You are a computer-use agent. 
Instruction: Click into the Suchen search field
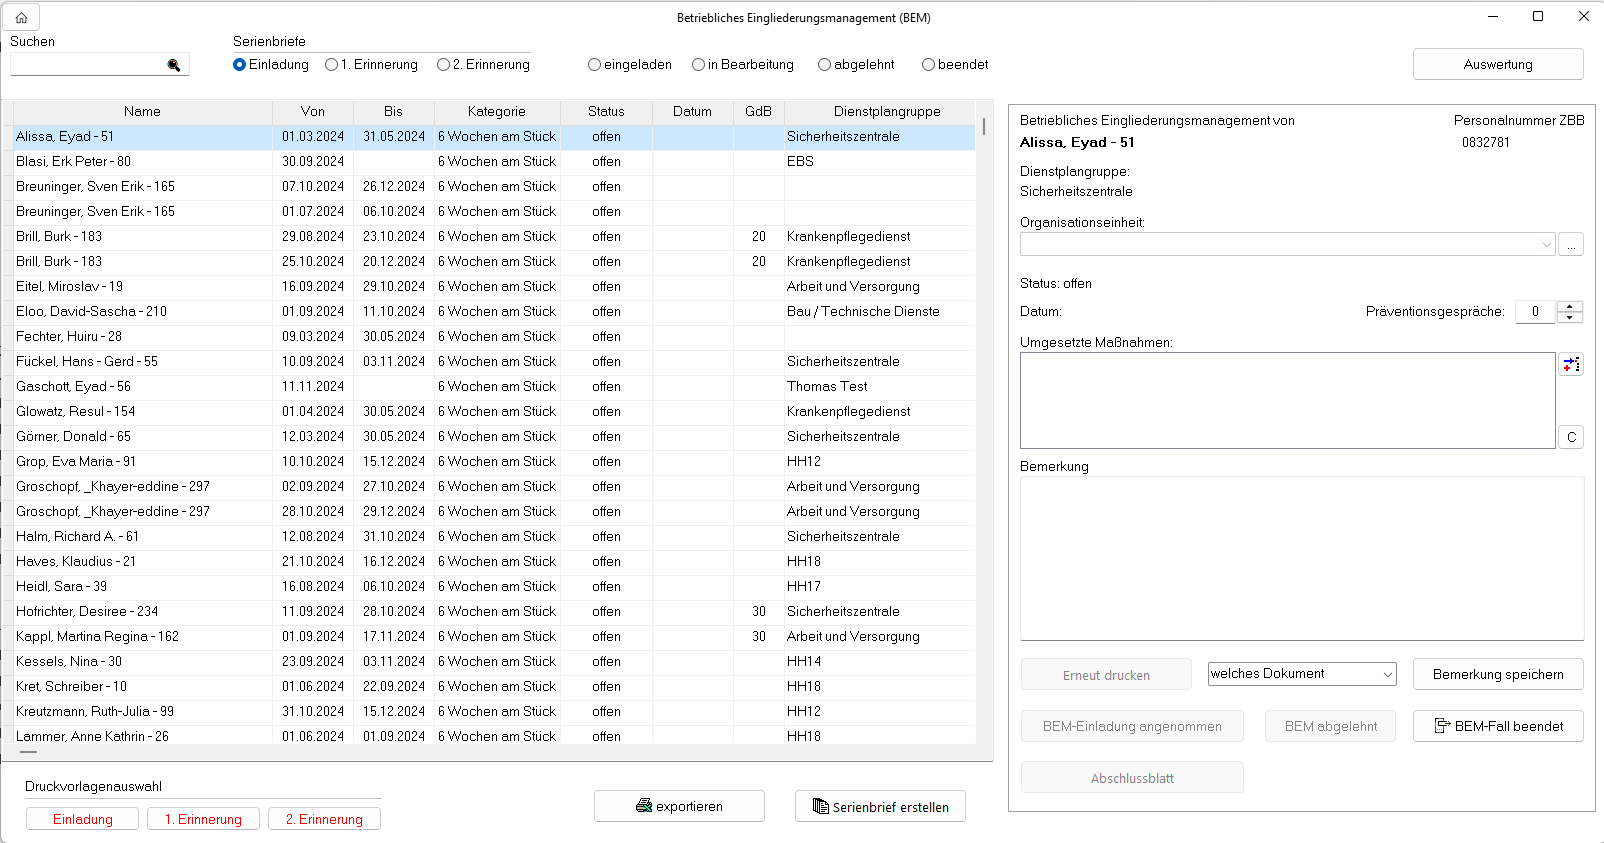point(88,65)
